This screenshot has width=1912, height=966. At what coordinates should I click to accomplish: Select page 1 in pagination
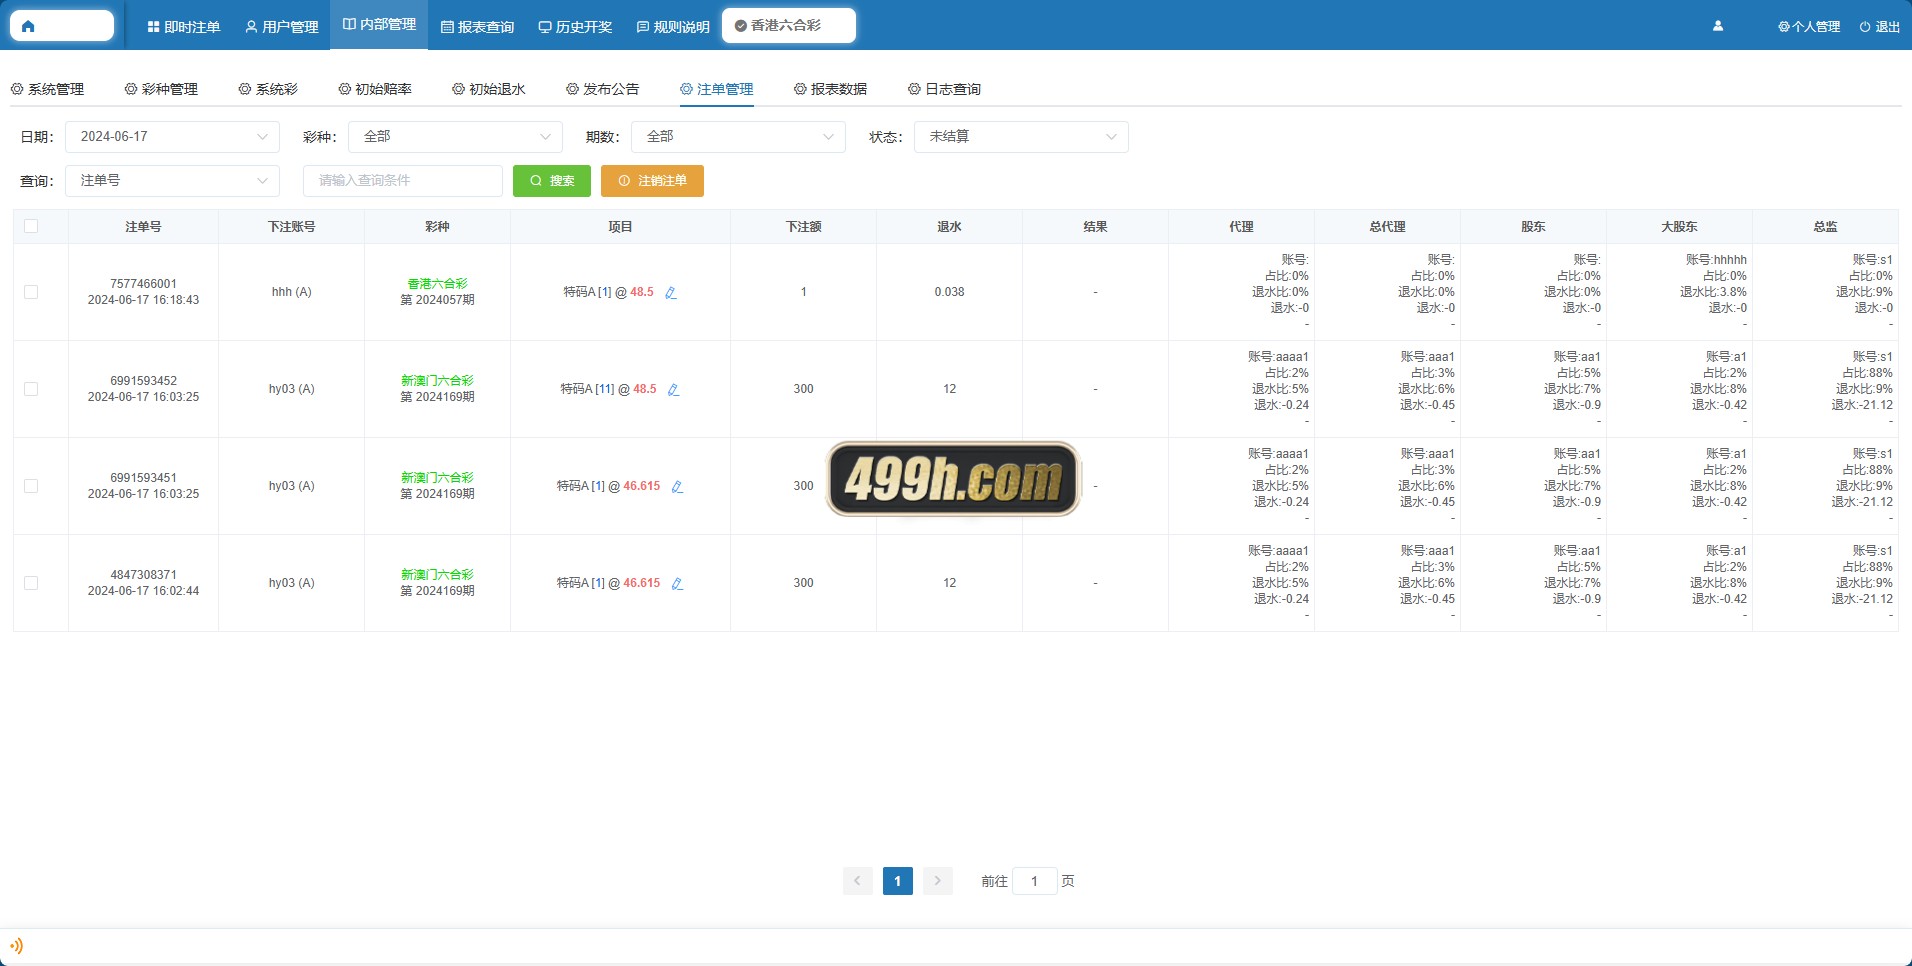(x=897, y=881)
